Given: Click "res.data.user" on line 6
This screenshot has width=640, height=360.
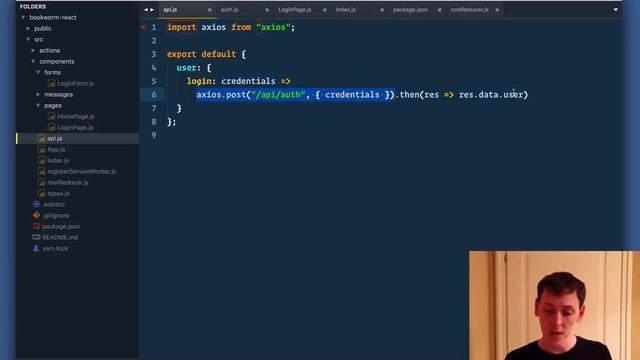Looking at the screenshot, I should pos(491,95).
